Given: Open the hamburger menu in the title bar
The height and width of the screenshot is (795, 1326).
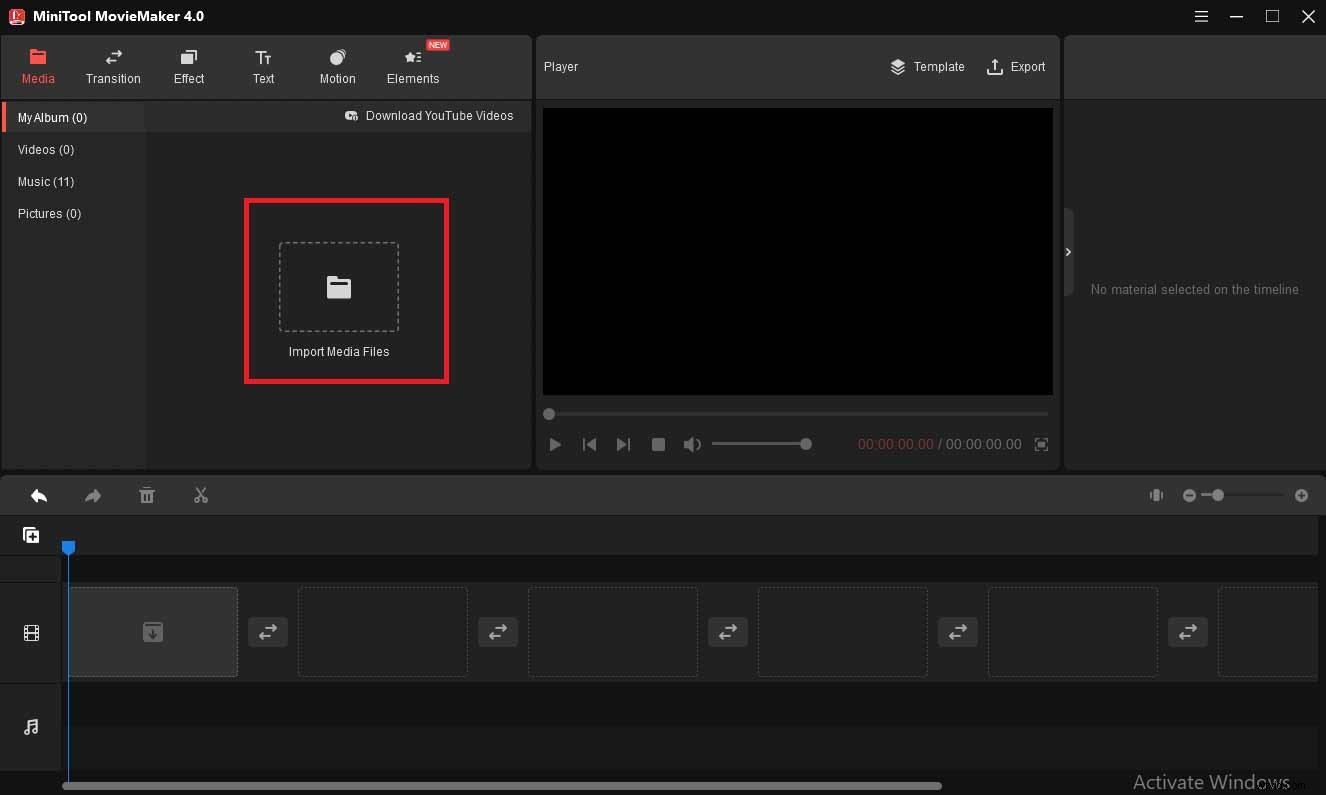Looking at the screenshot, I should [1201, 16].
